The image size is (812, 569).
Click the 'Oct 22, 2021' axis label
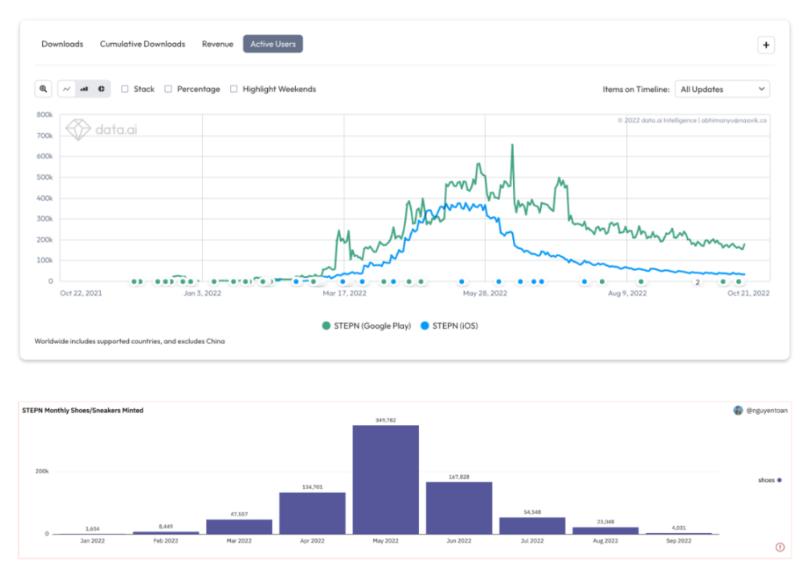(81, 293)
